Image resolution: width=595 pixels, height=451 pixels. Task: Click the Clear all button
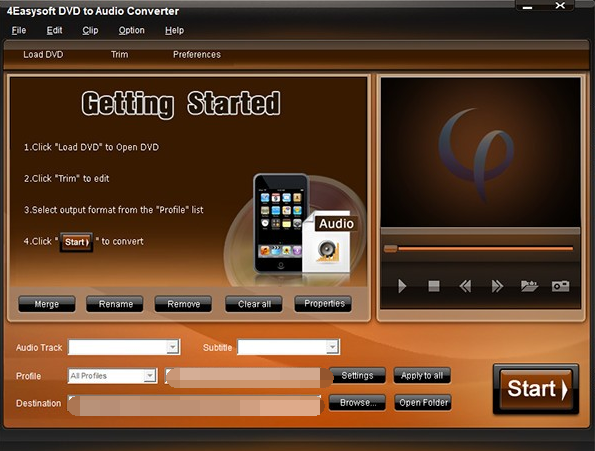pos(254,304)
